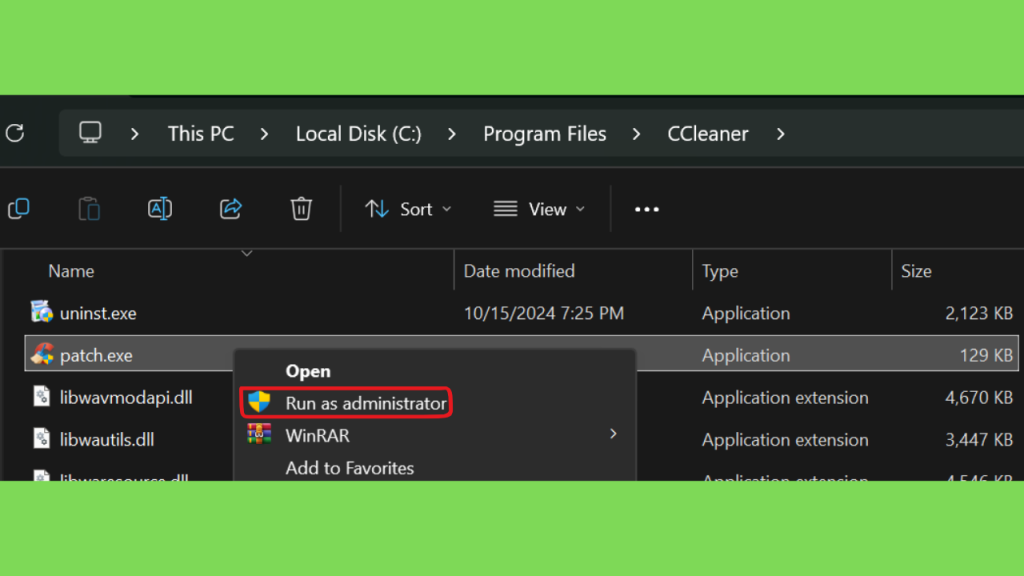Sort files by the Size column header
The image size is (1024, 576).
pyautogui.click(x=916, y=271)
